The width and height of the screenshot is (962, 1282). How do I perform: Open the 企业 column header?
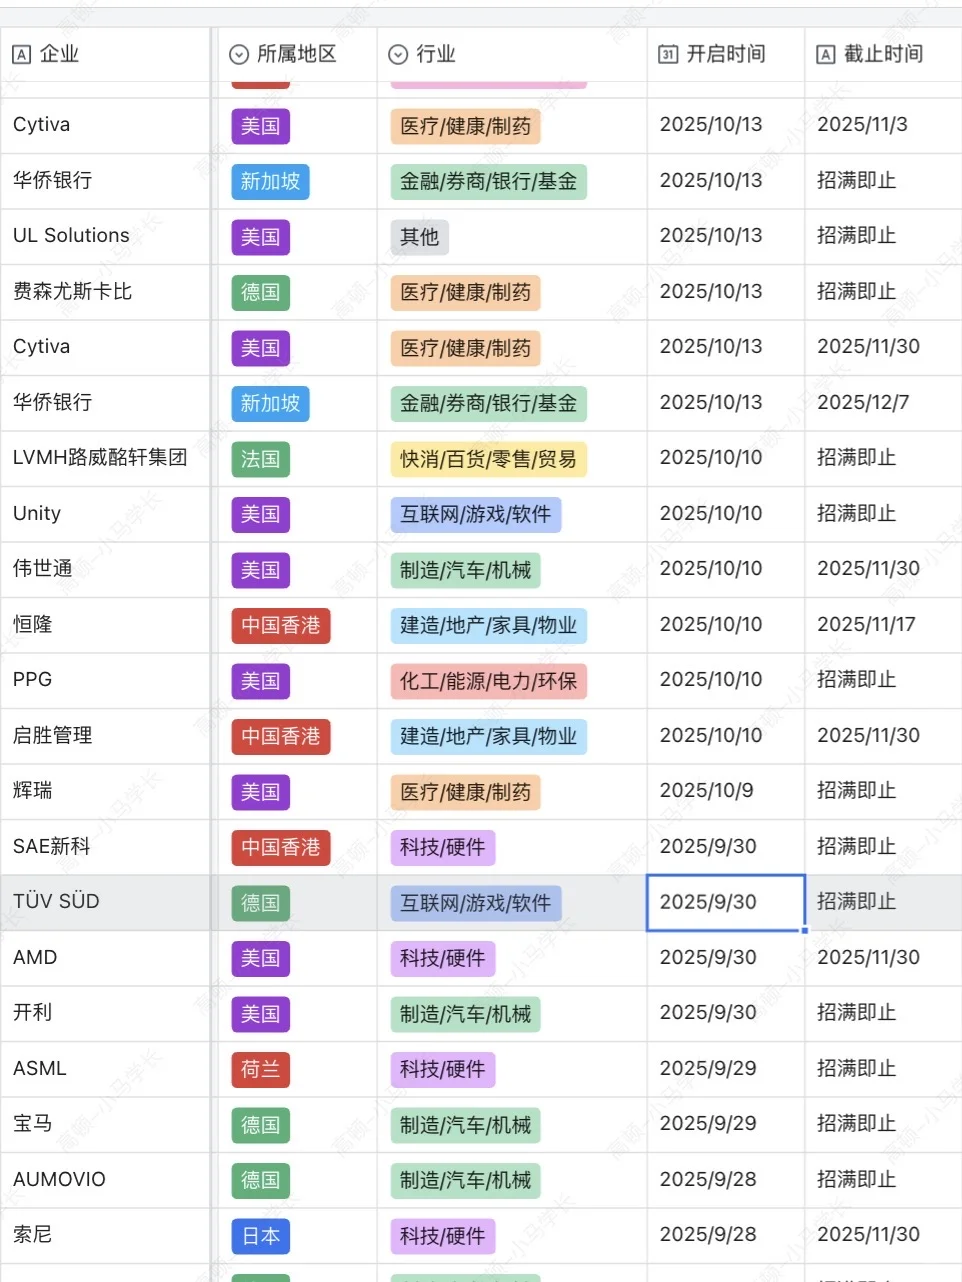(105, 55)
